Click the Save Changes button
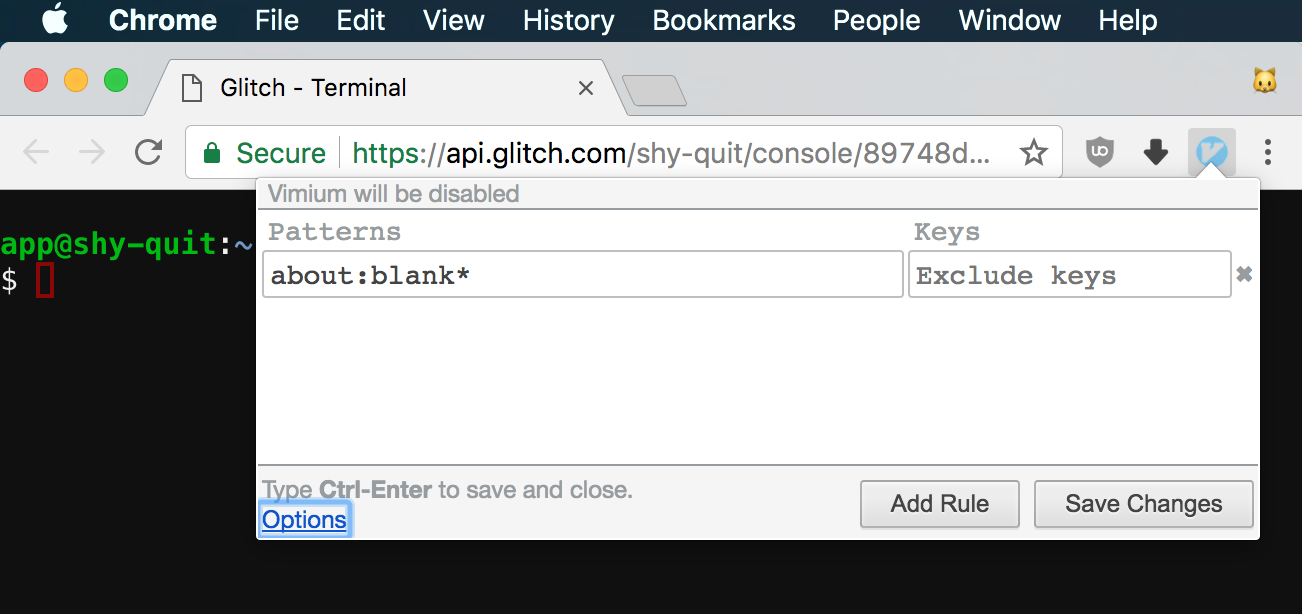1302x614 pixels. tap(1143, 504)
